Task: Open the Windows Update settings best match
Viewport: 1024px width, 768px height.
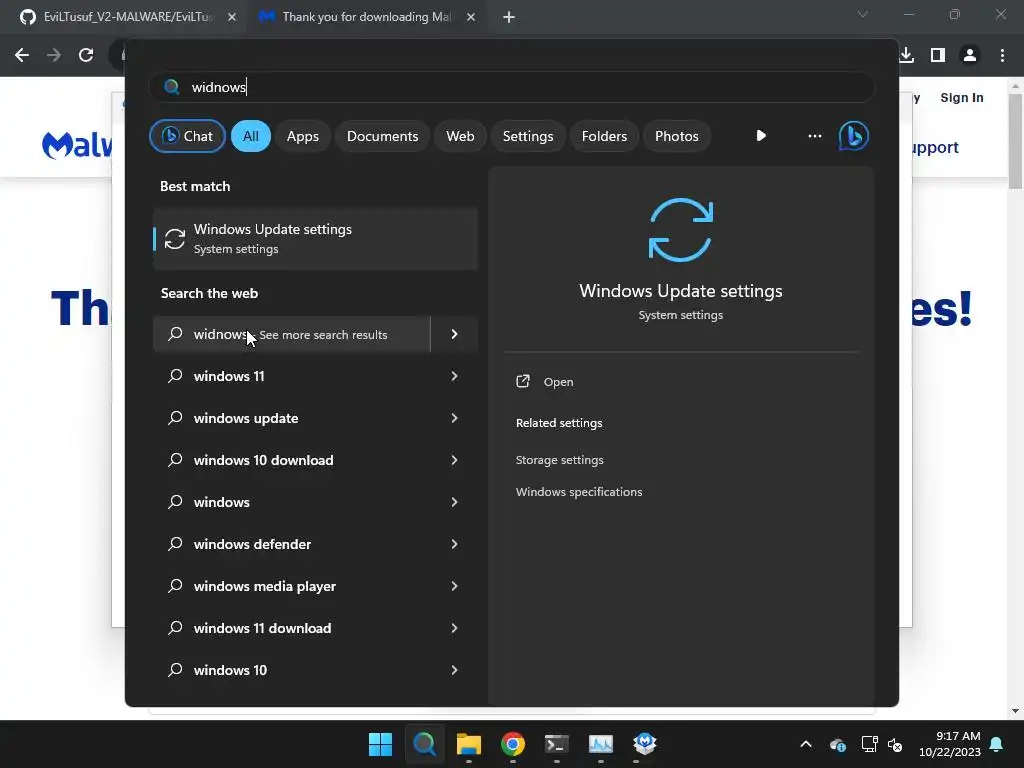Action: (315, 238)
